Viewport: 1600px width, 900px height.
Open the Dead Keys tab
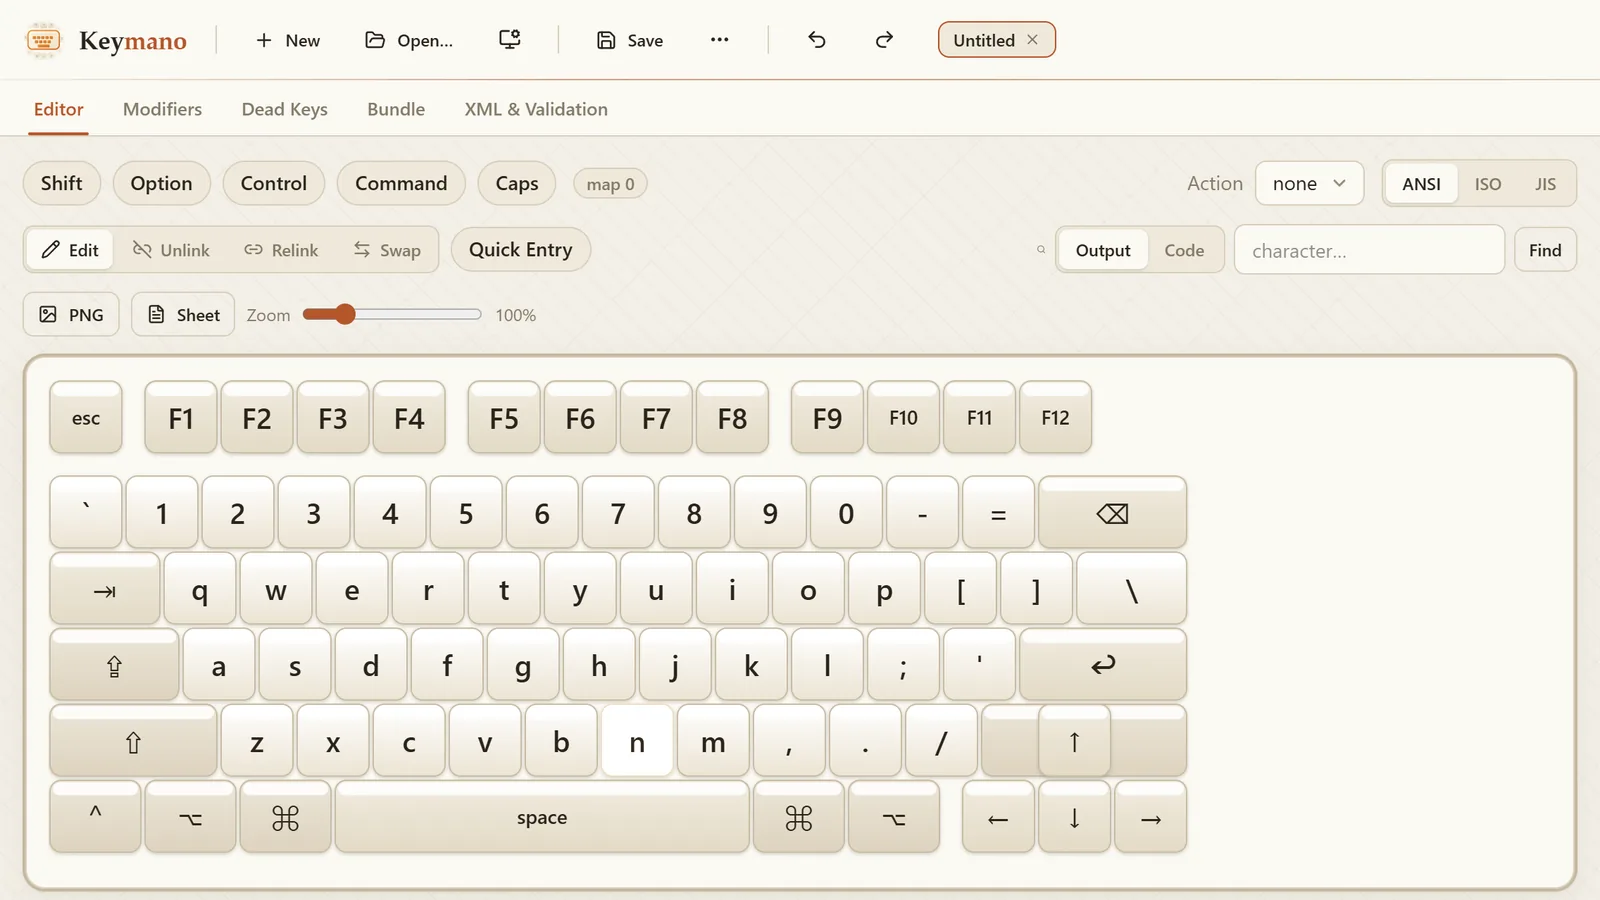pos(284,109)
